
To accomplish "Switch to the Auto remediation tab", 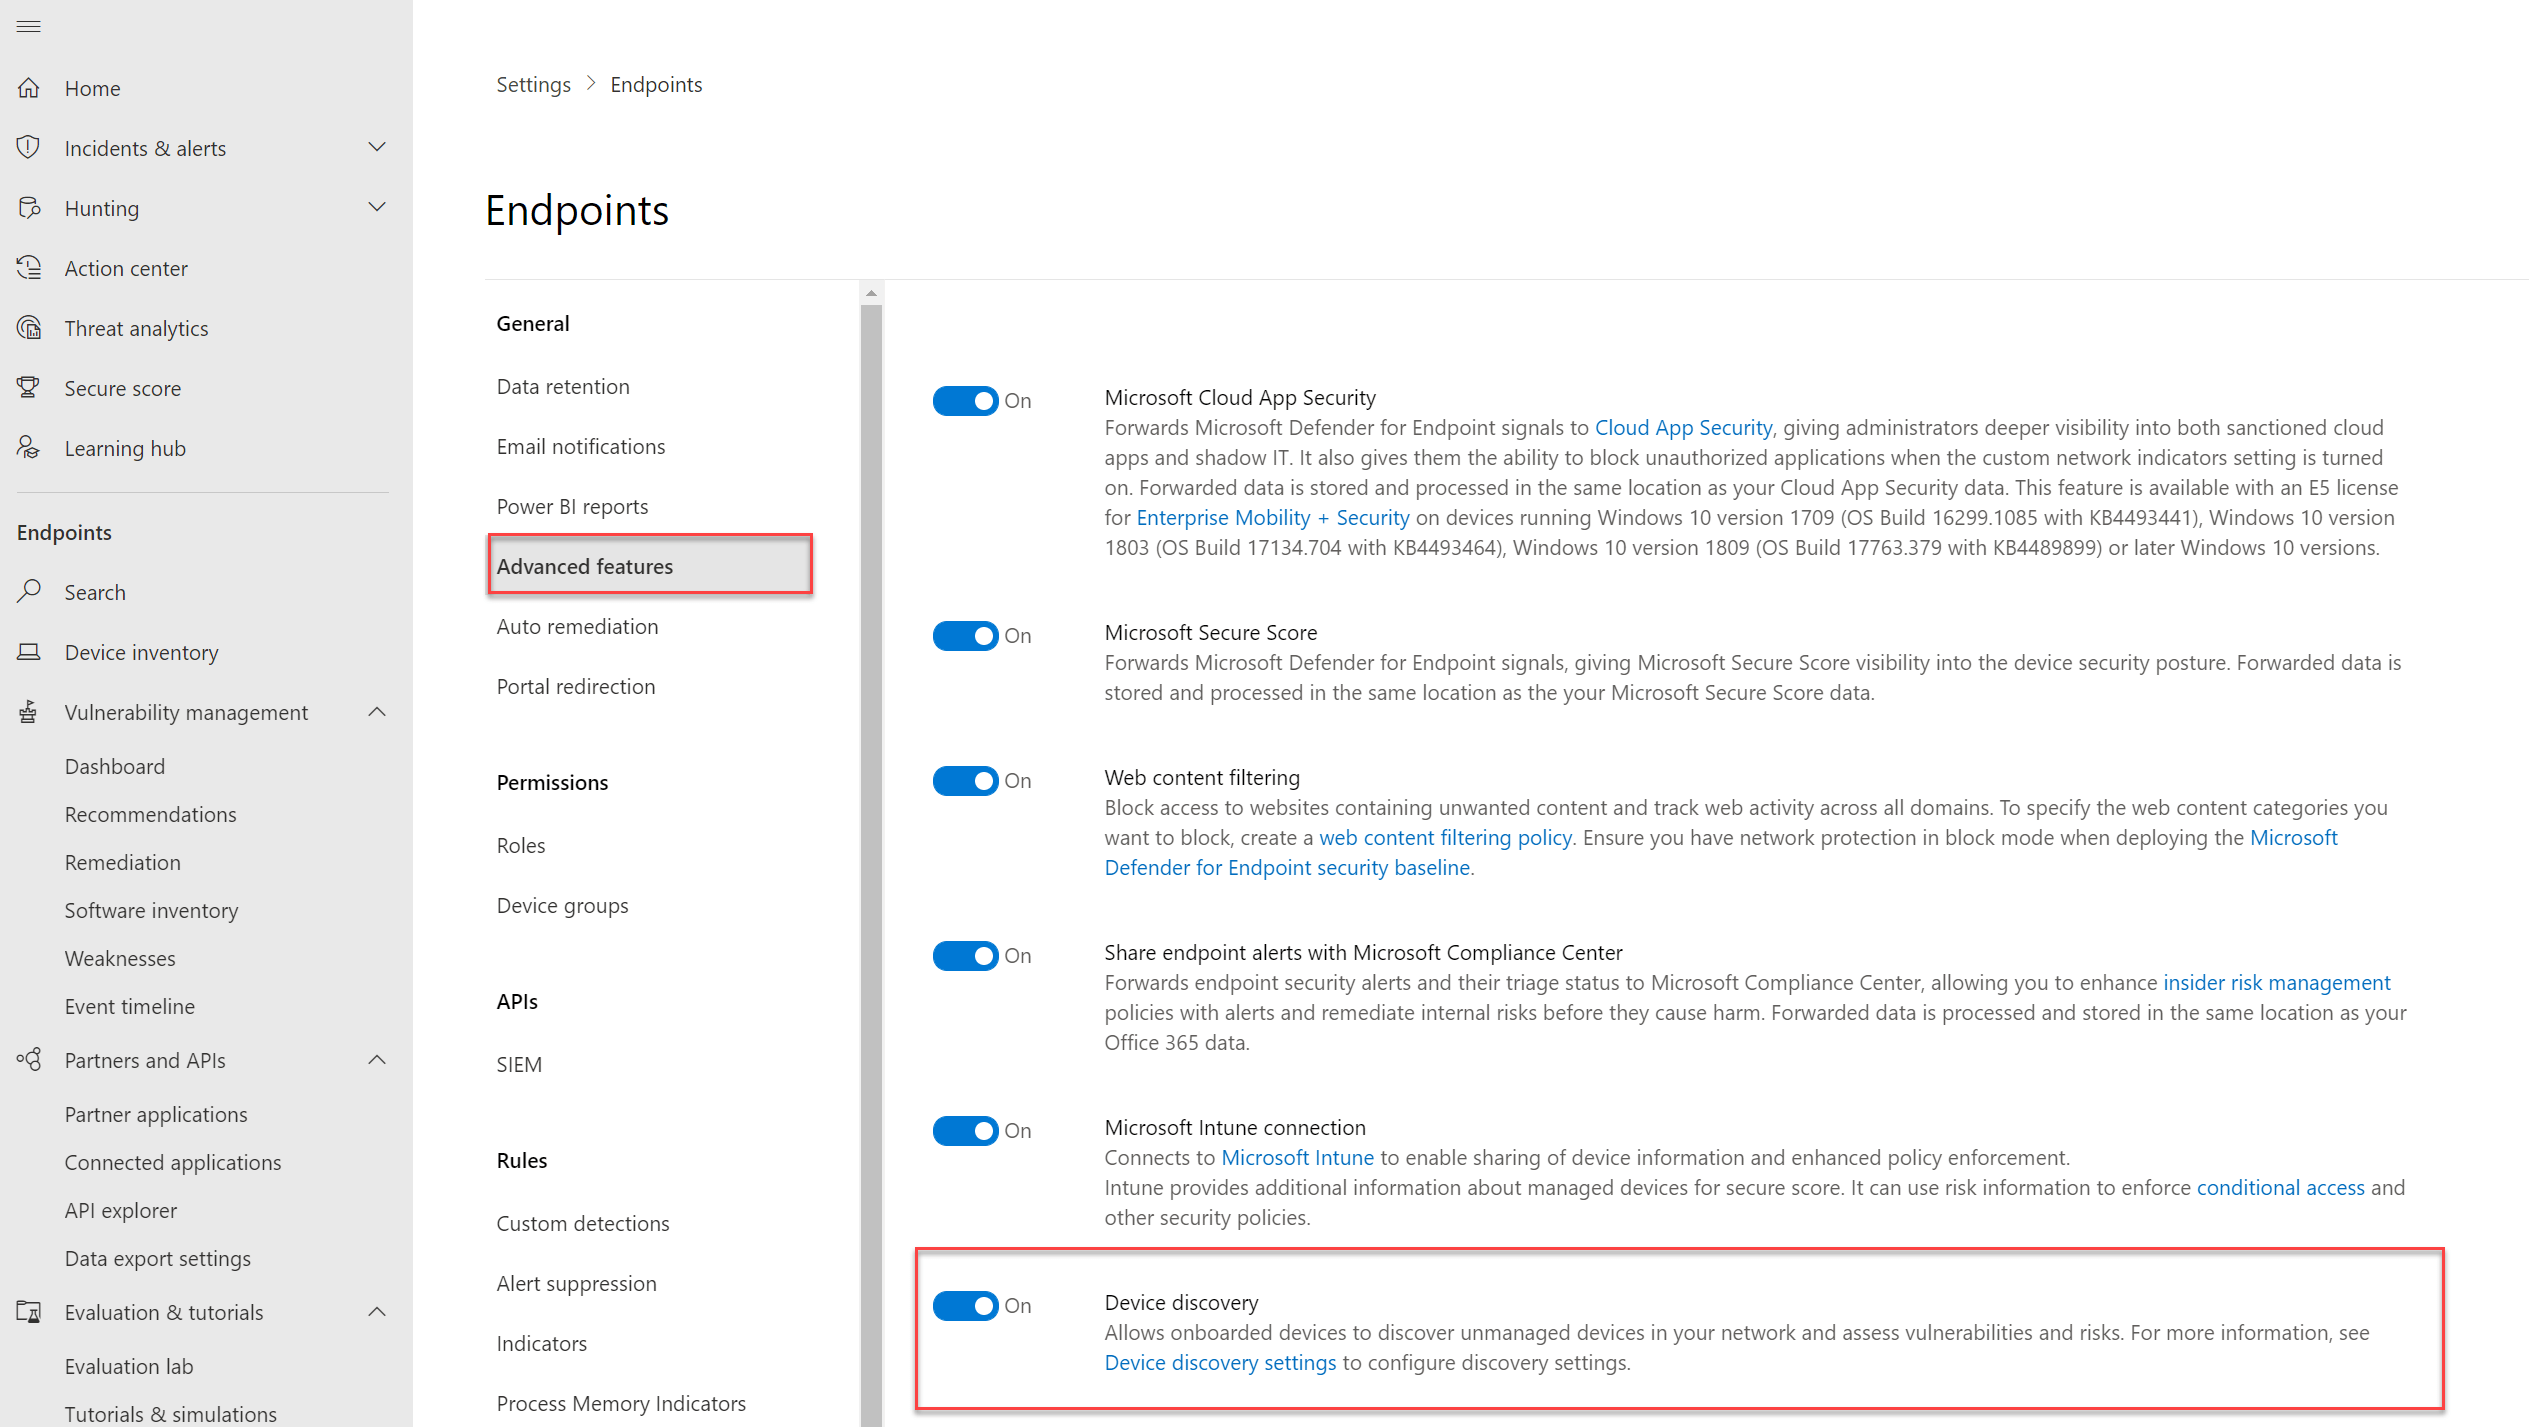I will [x=577, y=626].
